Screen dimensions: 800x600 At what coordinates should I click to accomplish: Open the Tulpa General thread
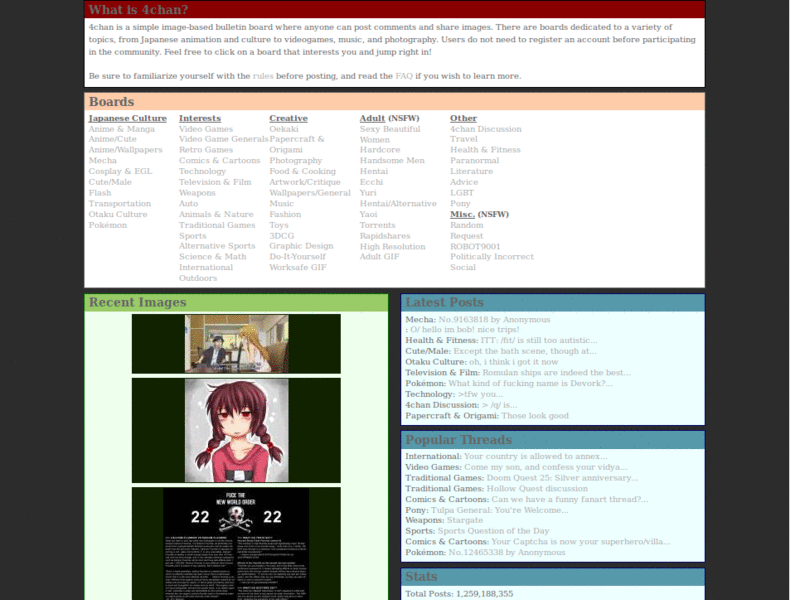(x=499, y=510)
